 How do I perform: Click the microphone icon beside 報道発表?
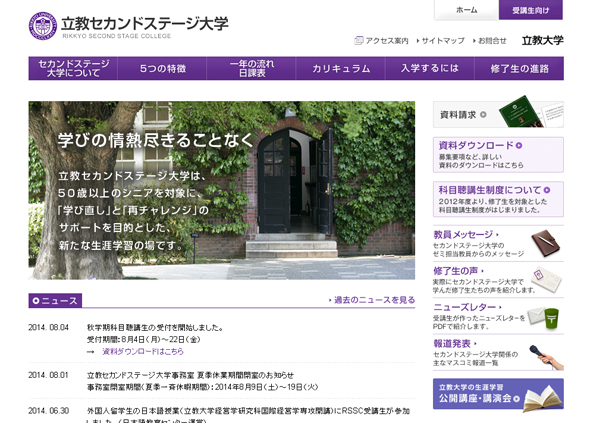coord(546,357)
